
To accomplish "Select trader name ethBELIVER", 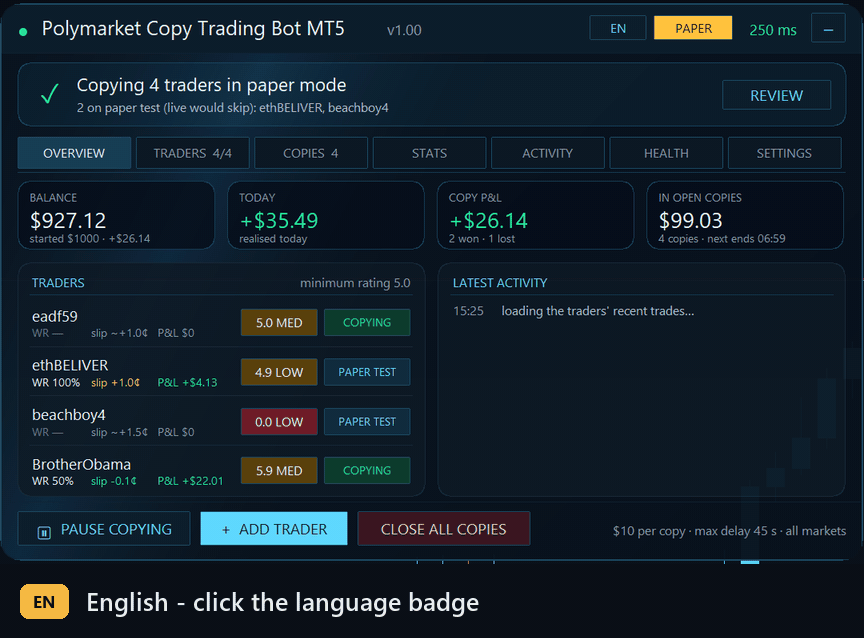I will tap(70, 365).
